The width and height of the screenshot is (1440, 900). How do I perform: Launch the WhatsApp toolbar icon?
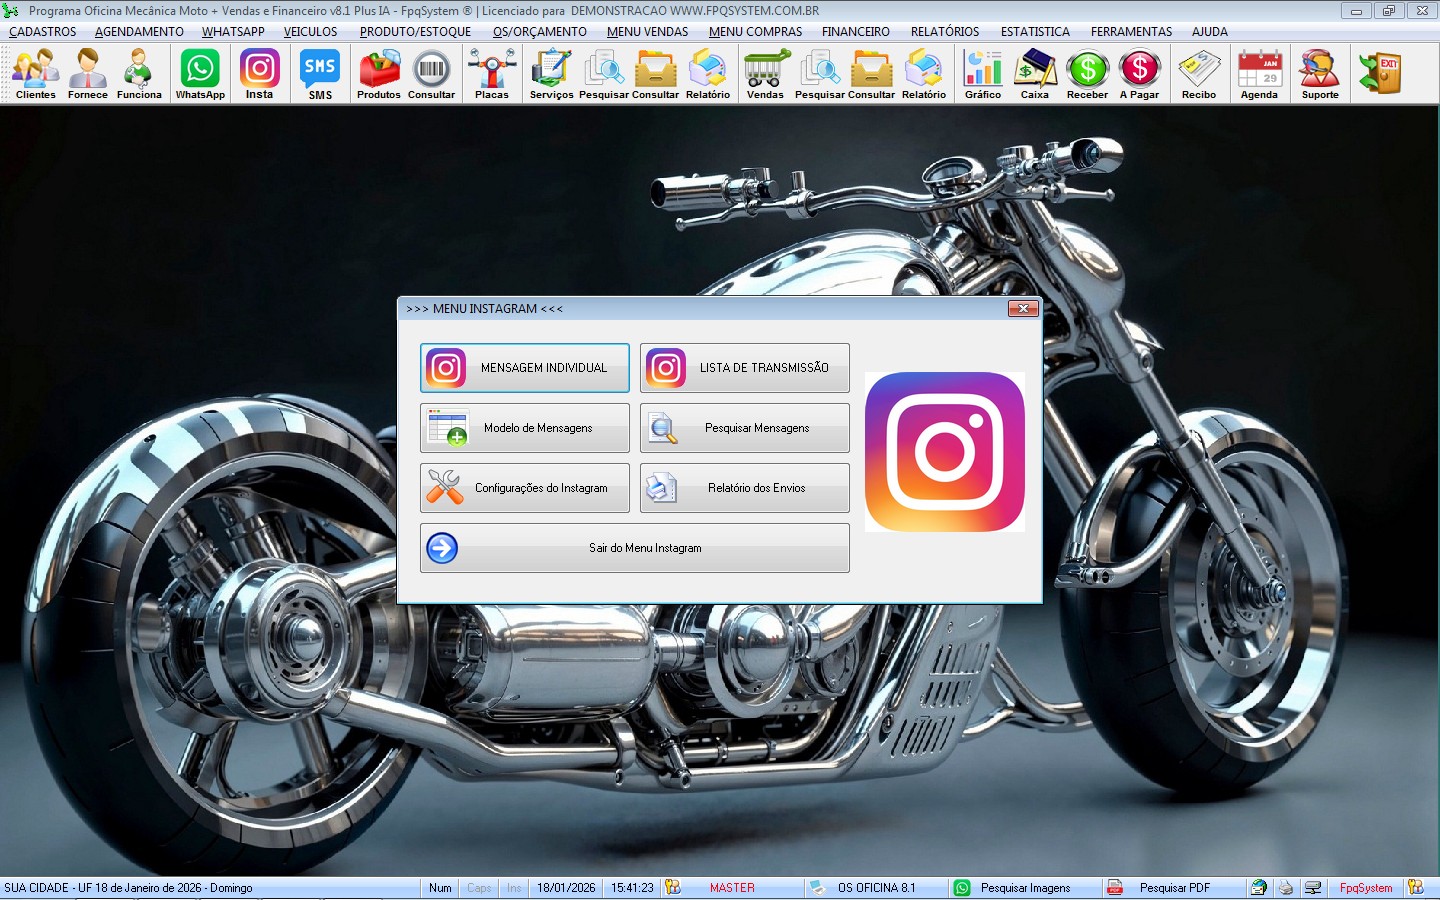coord(200,74)
